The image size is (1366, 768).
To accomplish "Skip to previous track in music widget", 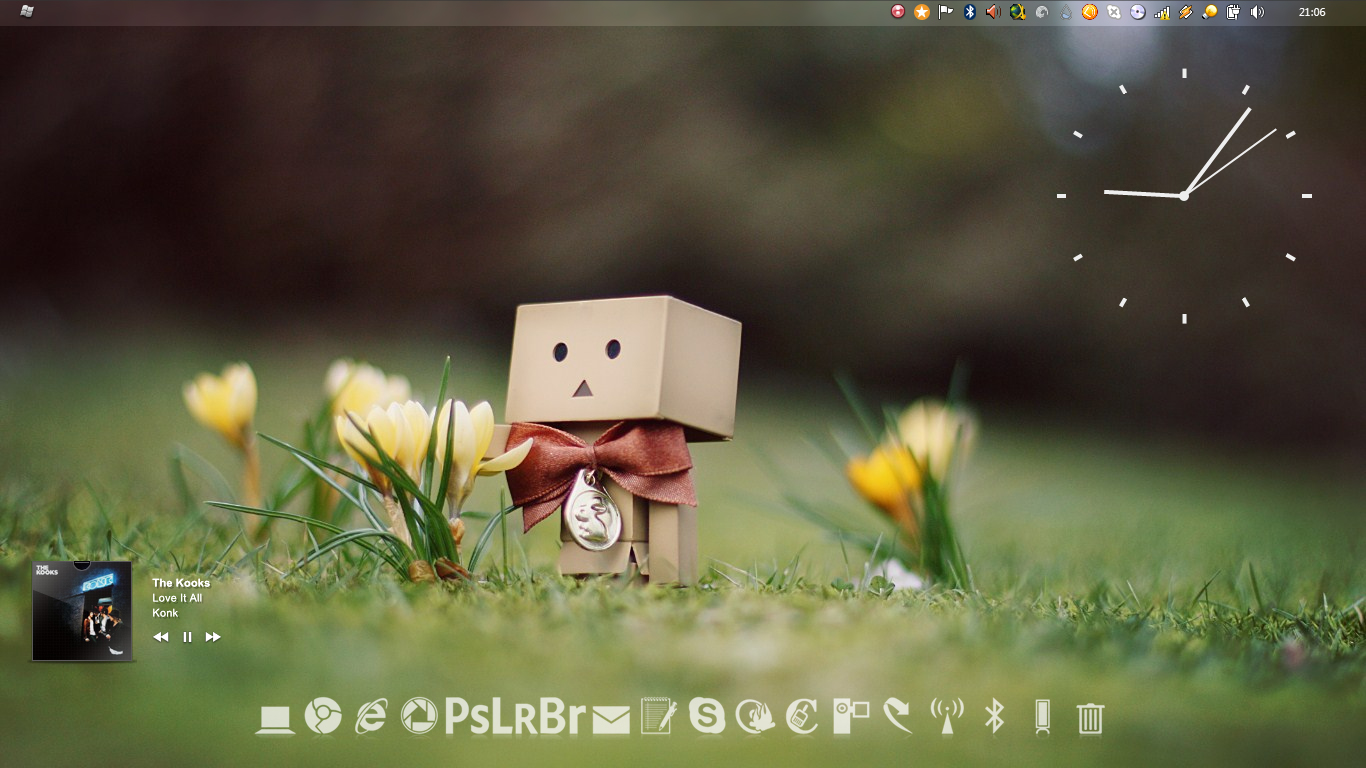I will click(x=161, y=637).
